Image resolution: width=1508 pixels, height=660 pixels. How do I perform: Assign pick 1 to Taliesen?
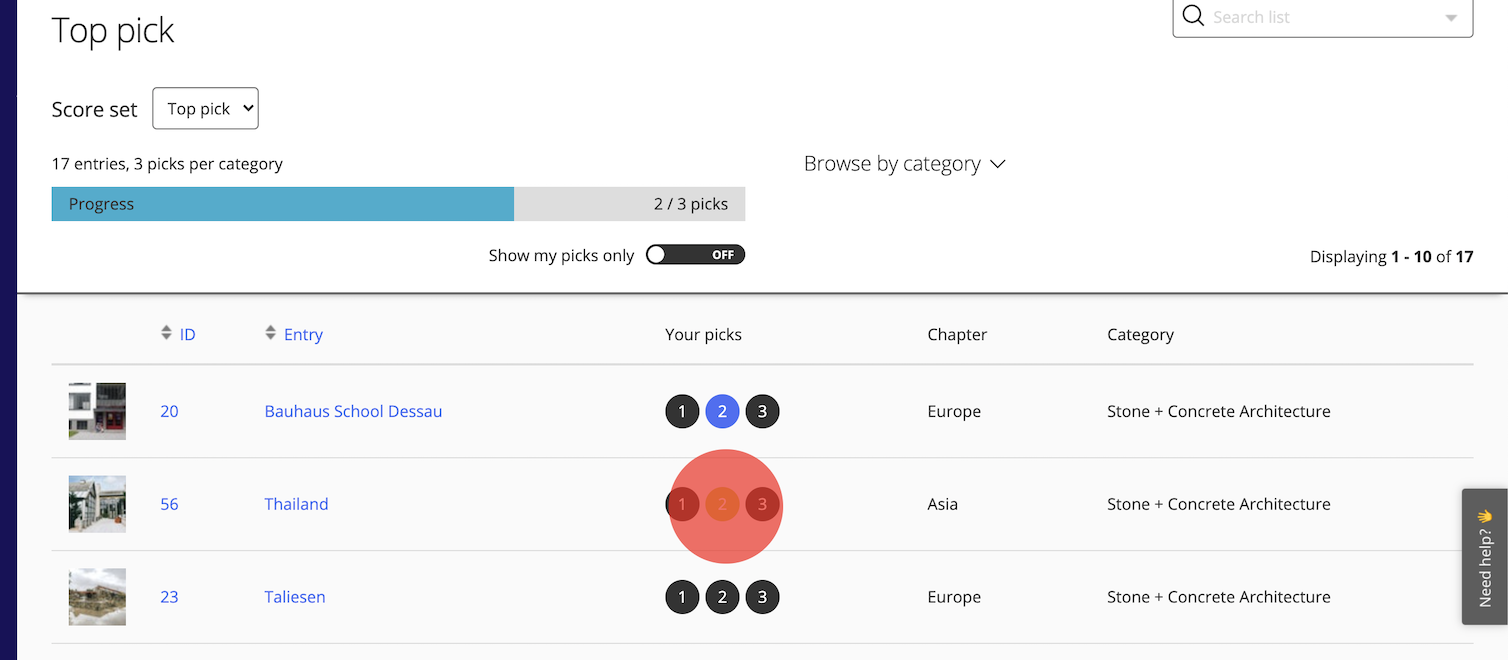point(682,597)
